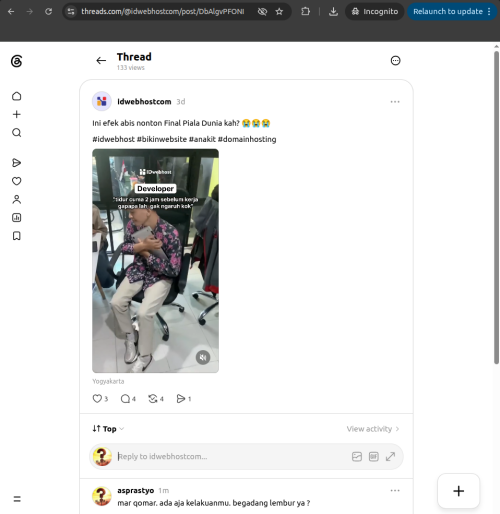Image resolution: width=500 pixels, height=514 pixels.
Task: Go to the Home feed icon
Action: coord(17,96)
